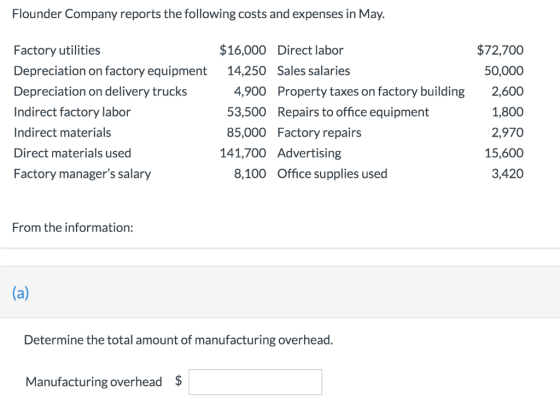Image resolution: width=560 pixels, height=410 pixels.
Task: Select the 2,970 factory repairs amount
Action: [508, 132]
